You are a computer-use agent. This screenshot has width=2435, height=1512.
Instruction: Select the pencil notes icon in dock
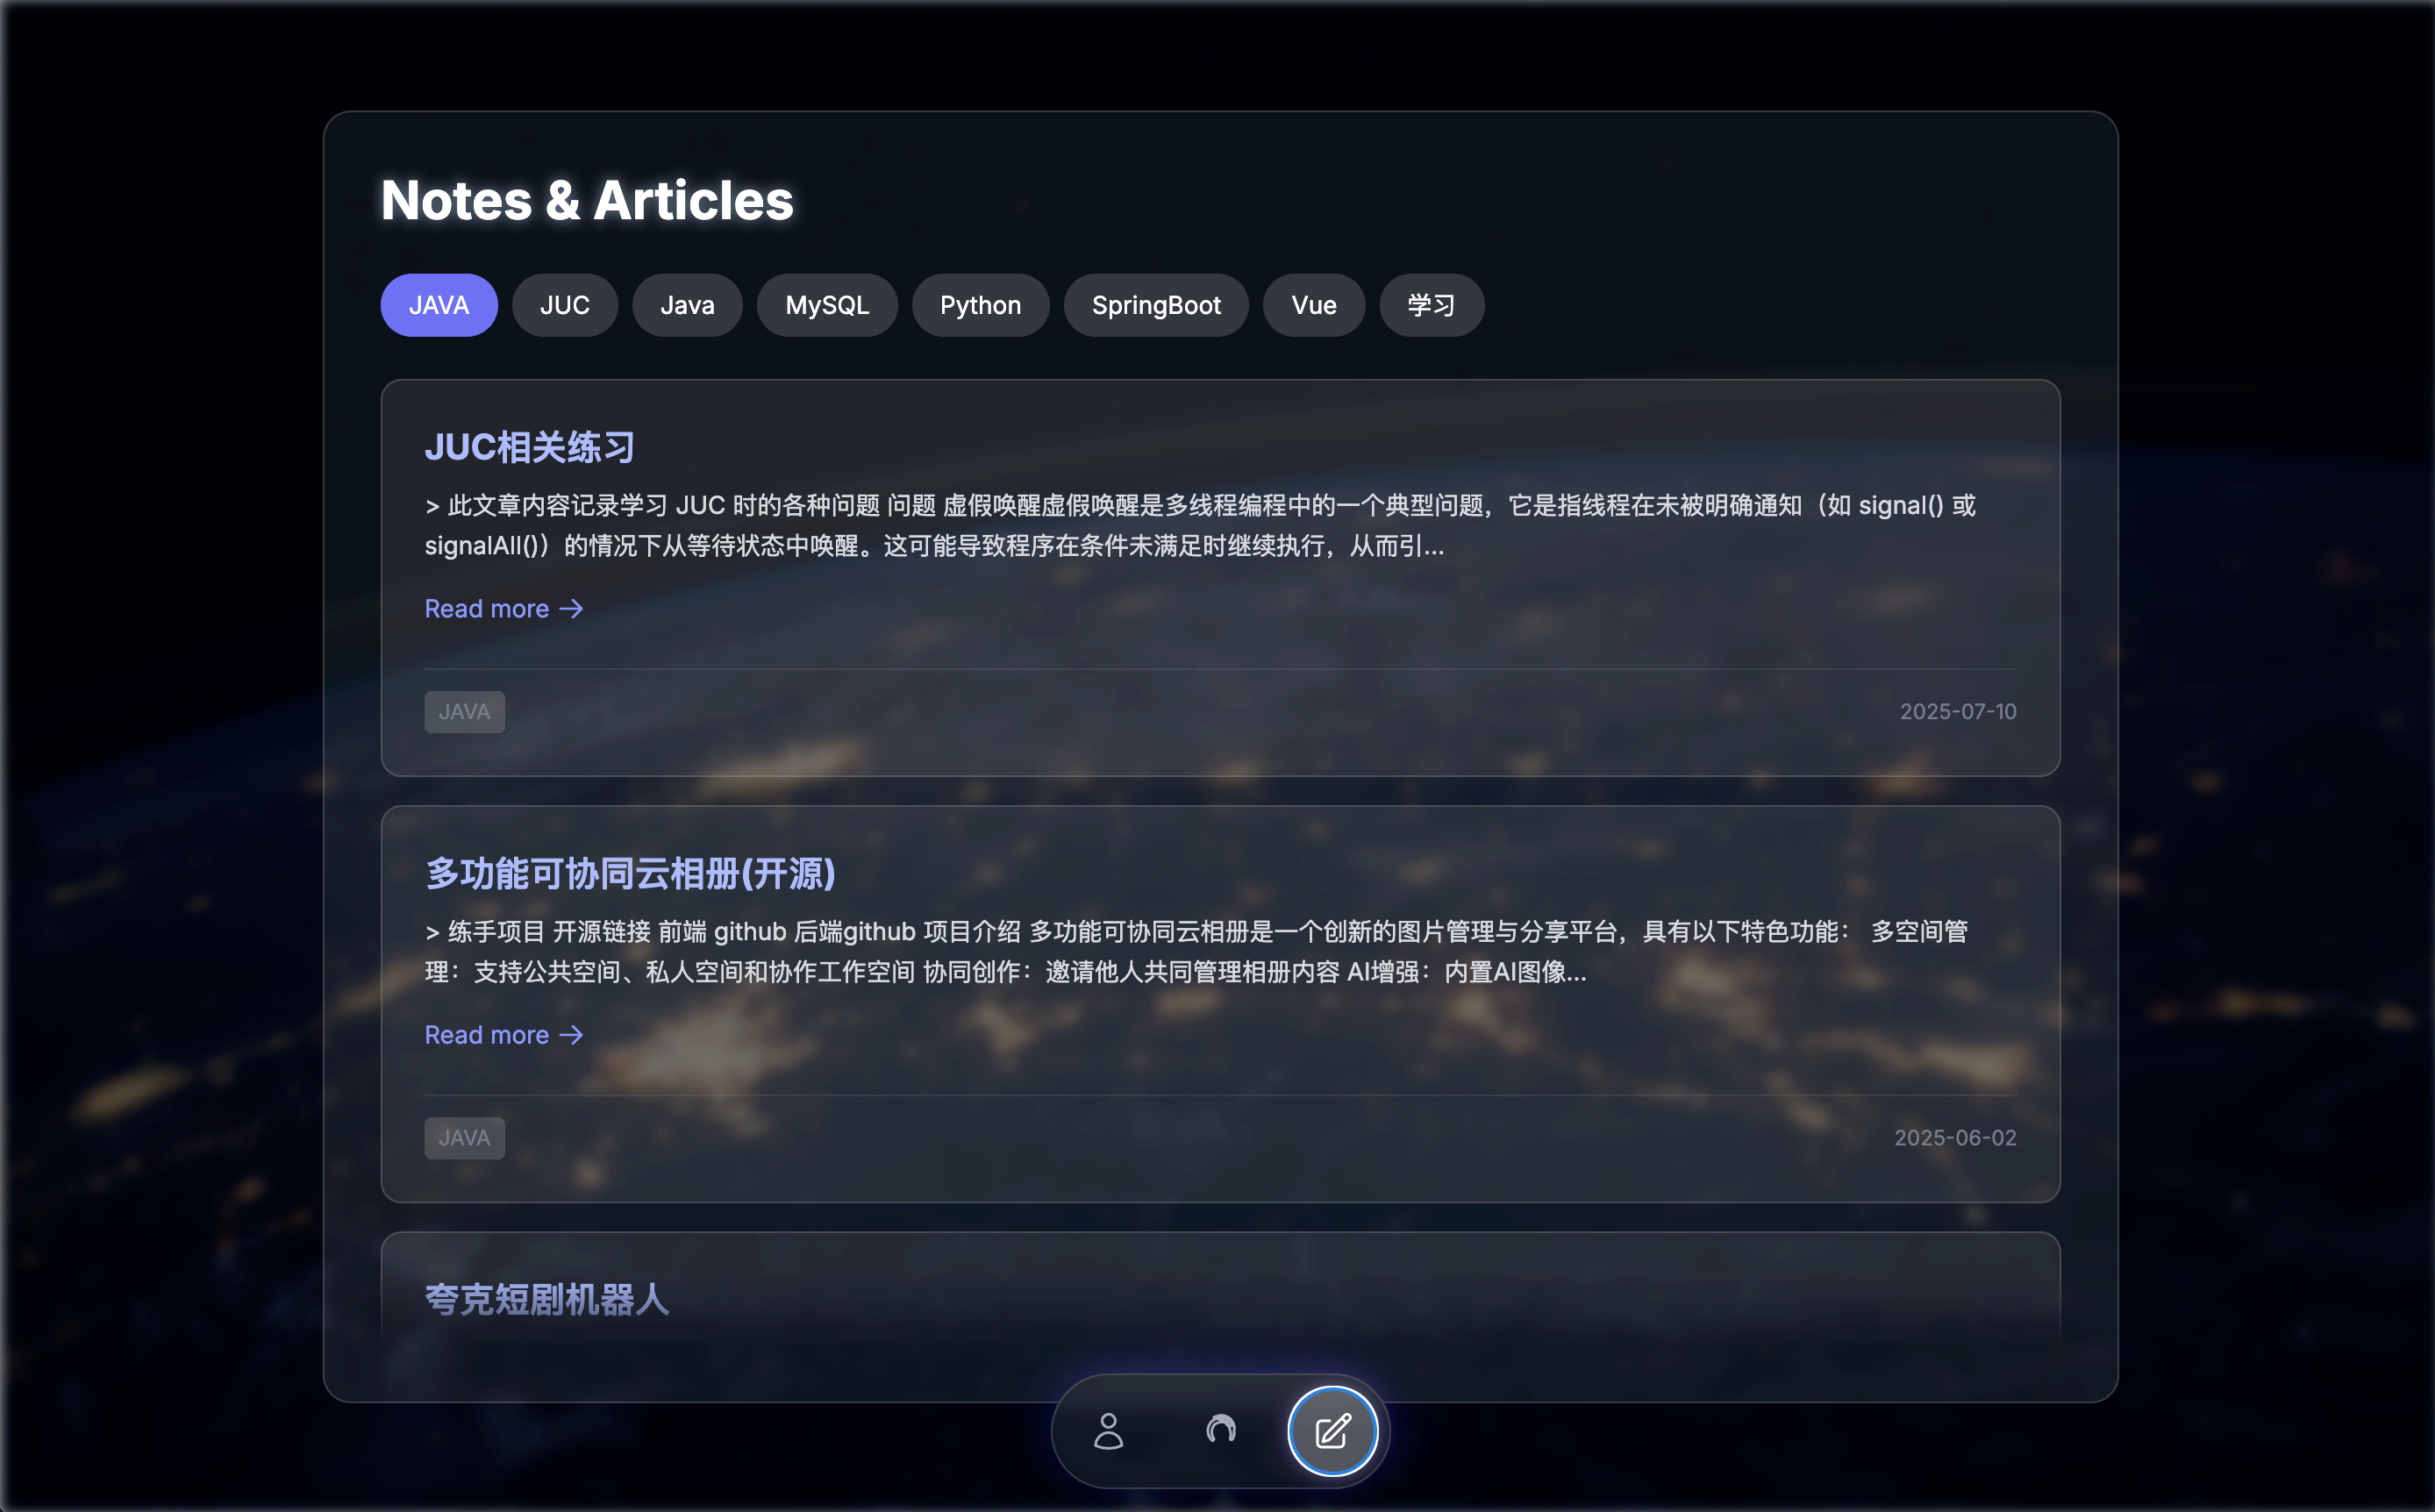1332,1431
